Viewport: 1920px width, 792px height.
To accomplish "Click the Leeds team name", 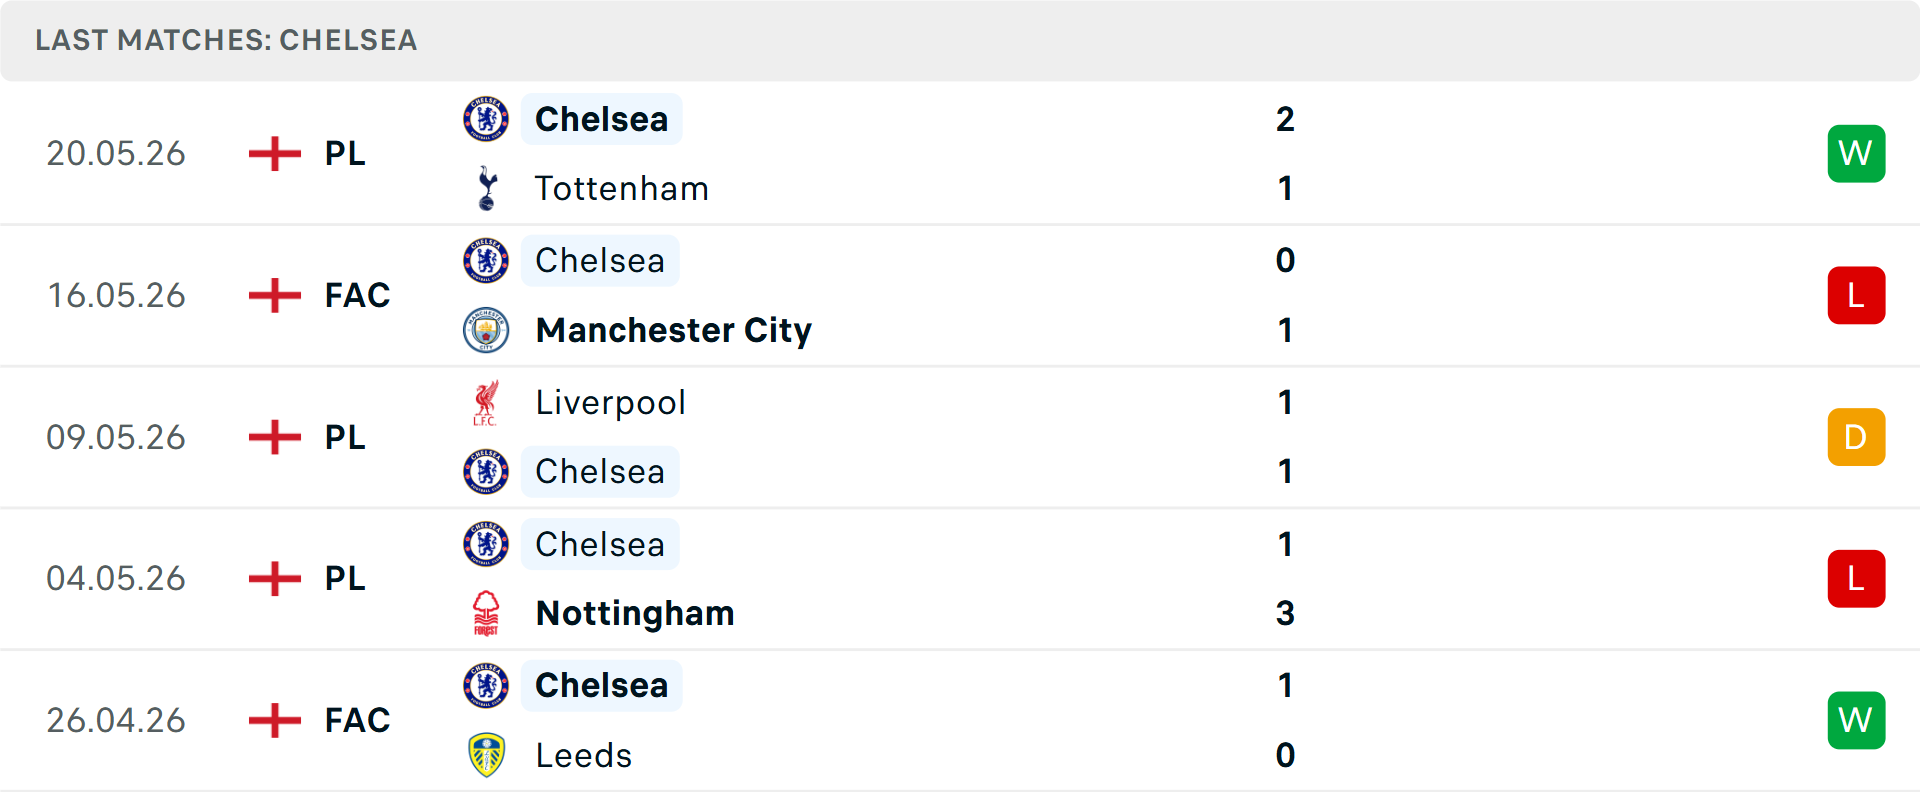I will (x=584, y=755).
